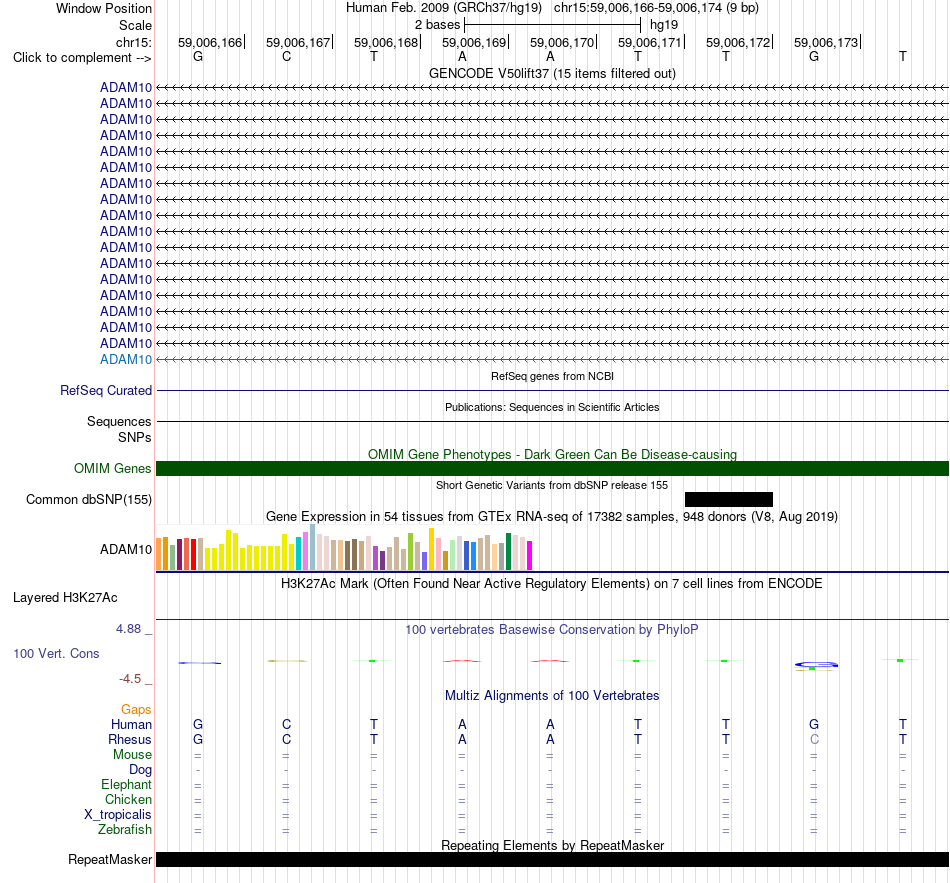The width and height of the screenshot is (950, 883).
Task: Click the SNPs track label
Action: 135,438
